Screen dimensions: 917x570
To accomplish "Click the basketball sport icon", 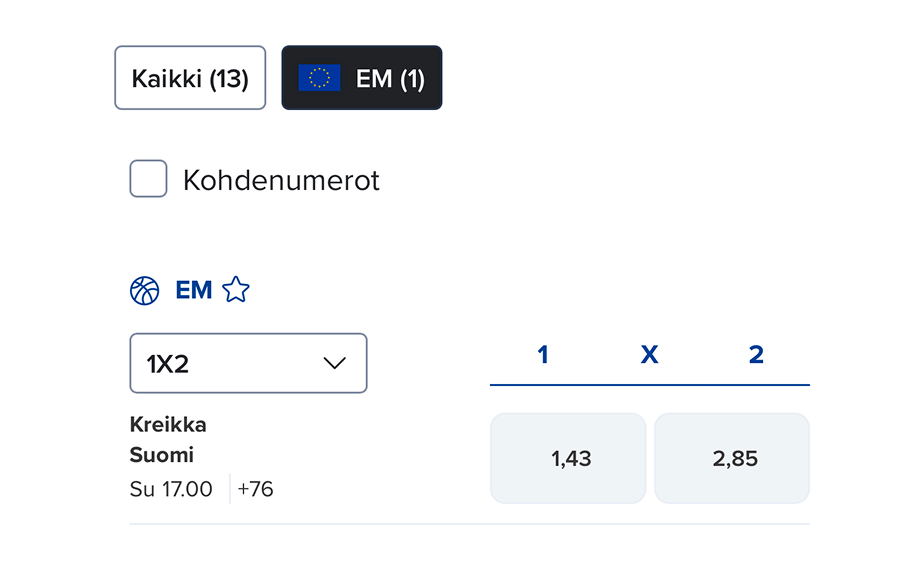I will (145, 291).
